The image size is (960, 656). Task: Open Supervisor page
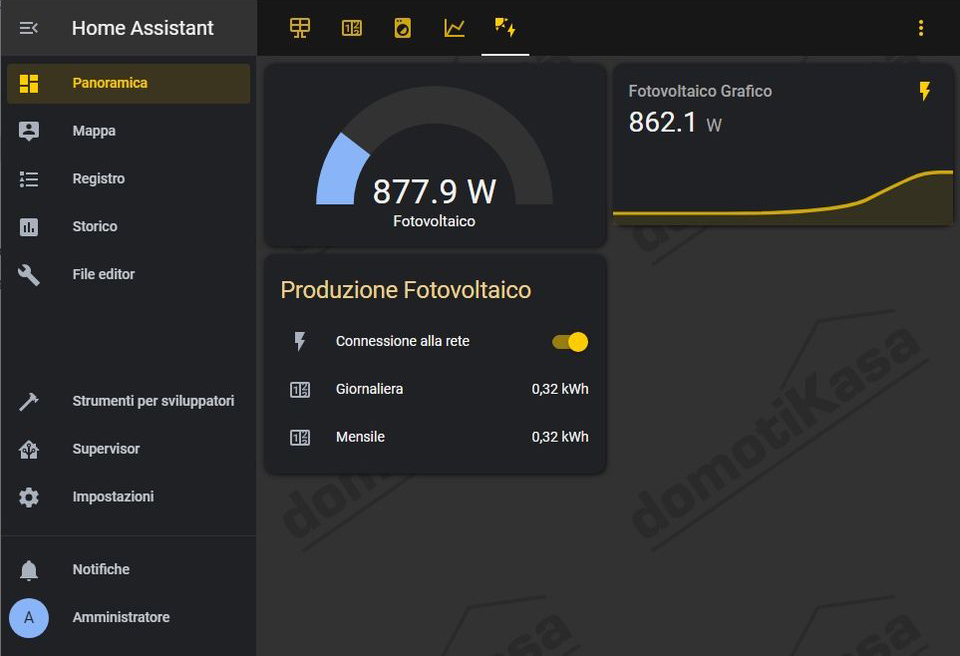[x=129, y=449]
